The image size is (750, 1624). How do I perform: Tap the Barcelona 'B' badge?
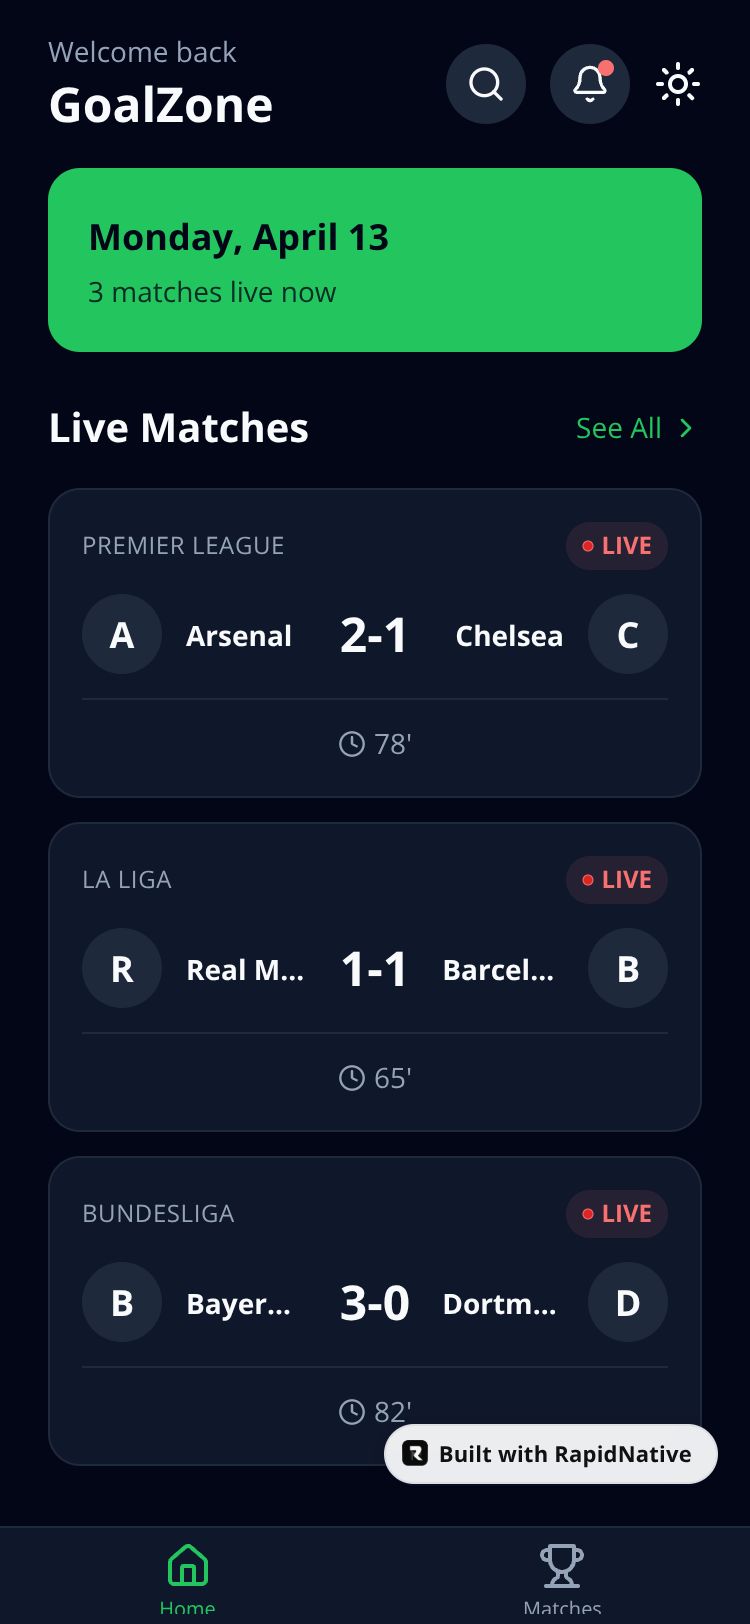point(628,969)
